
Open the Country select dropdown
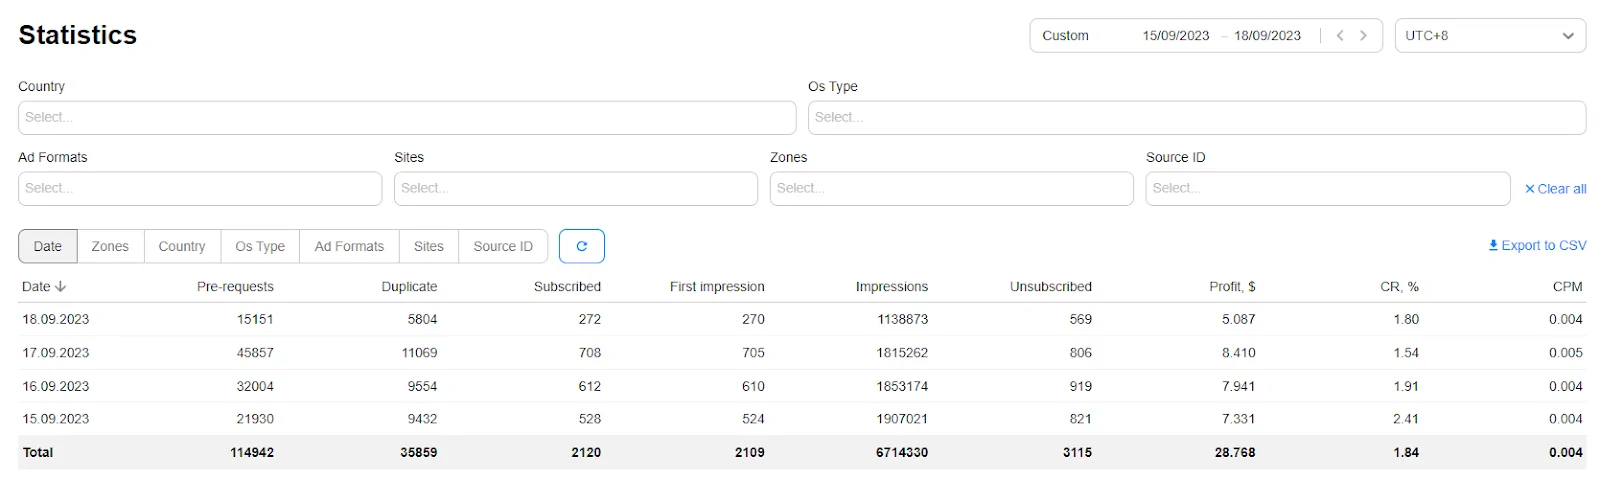click(x=406, y=117)
